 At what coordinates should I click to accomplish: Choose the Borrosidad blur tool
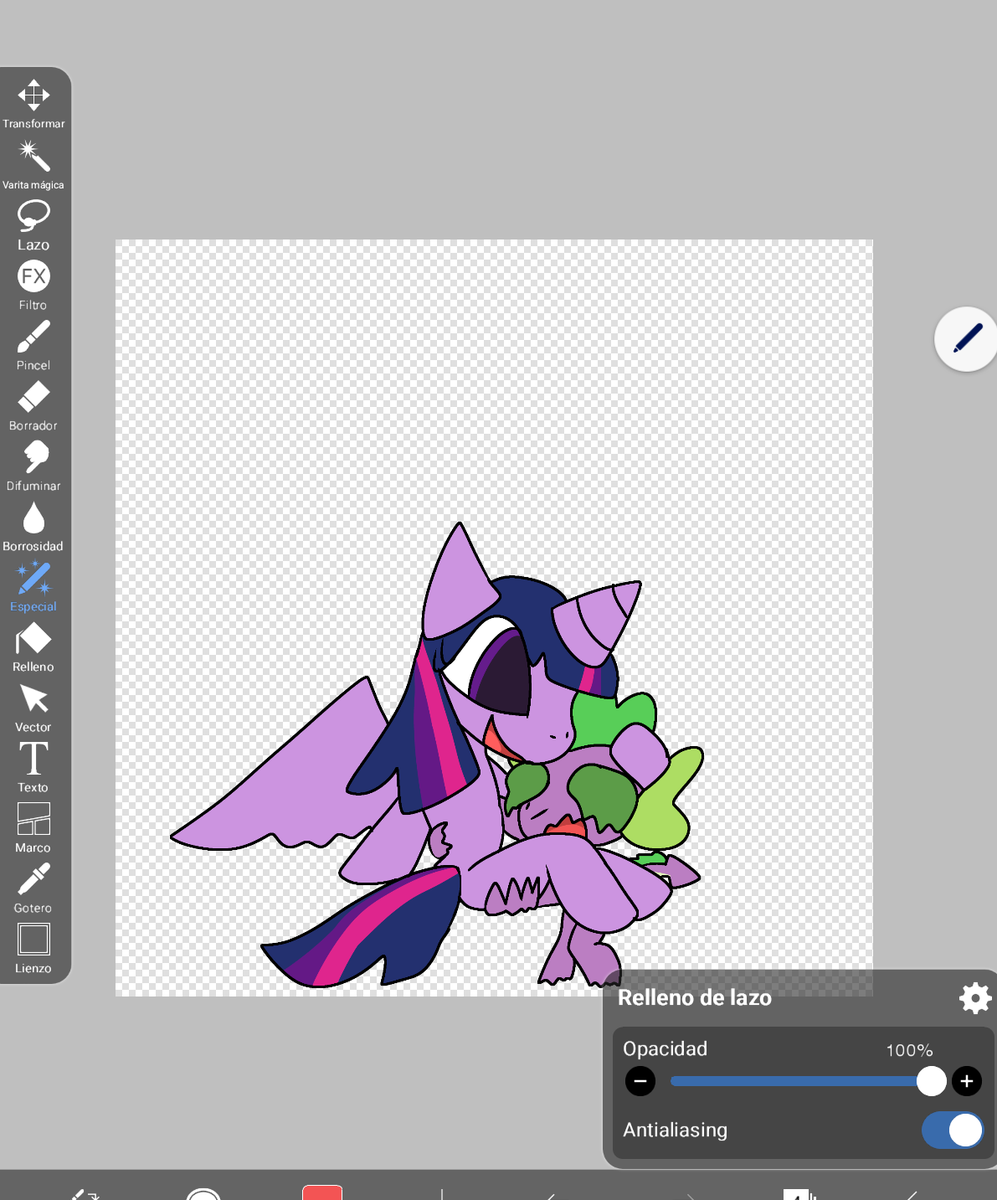coord(34,526)
